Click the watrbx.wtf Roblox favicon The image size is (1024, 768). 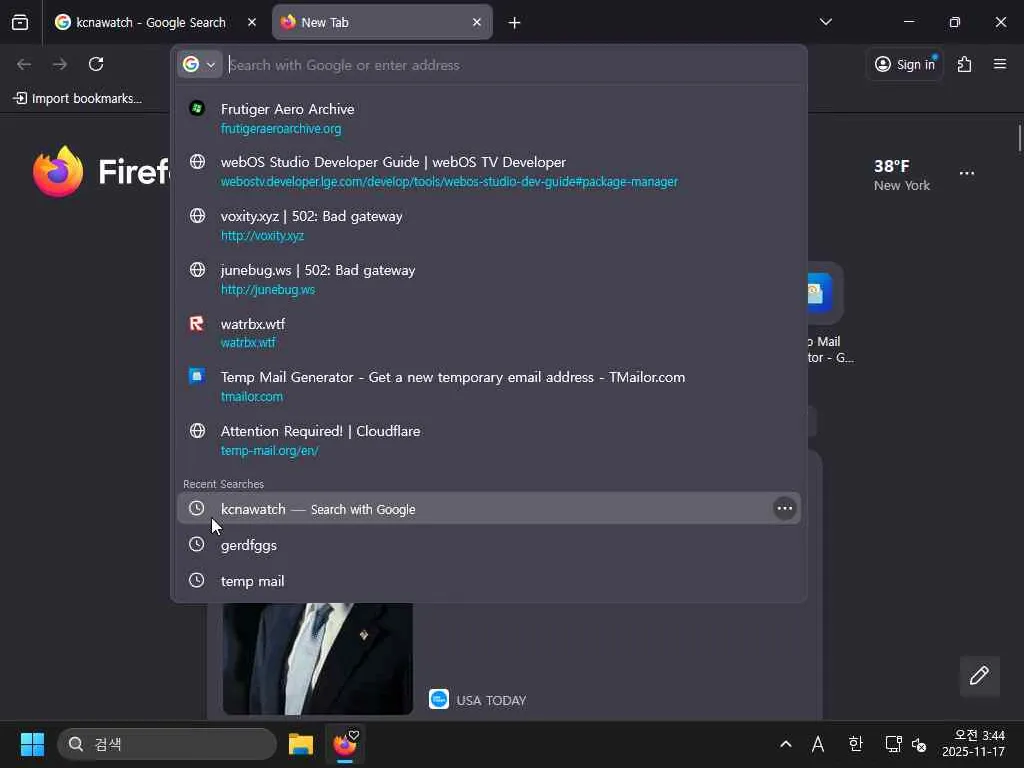197,323
